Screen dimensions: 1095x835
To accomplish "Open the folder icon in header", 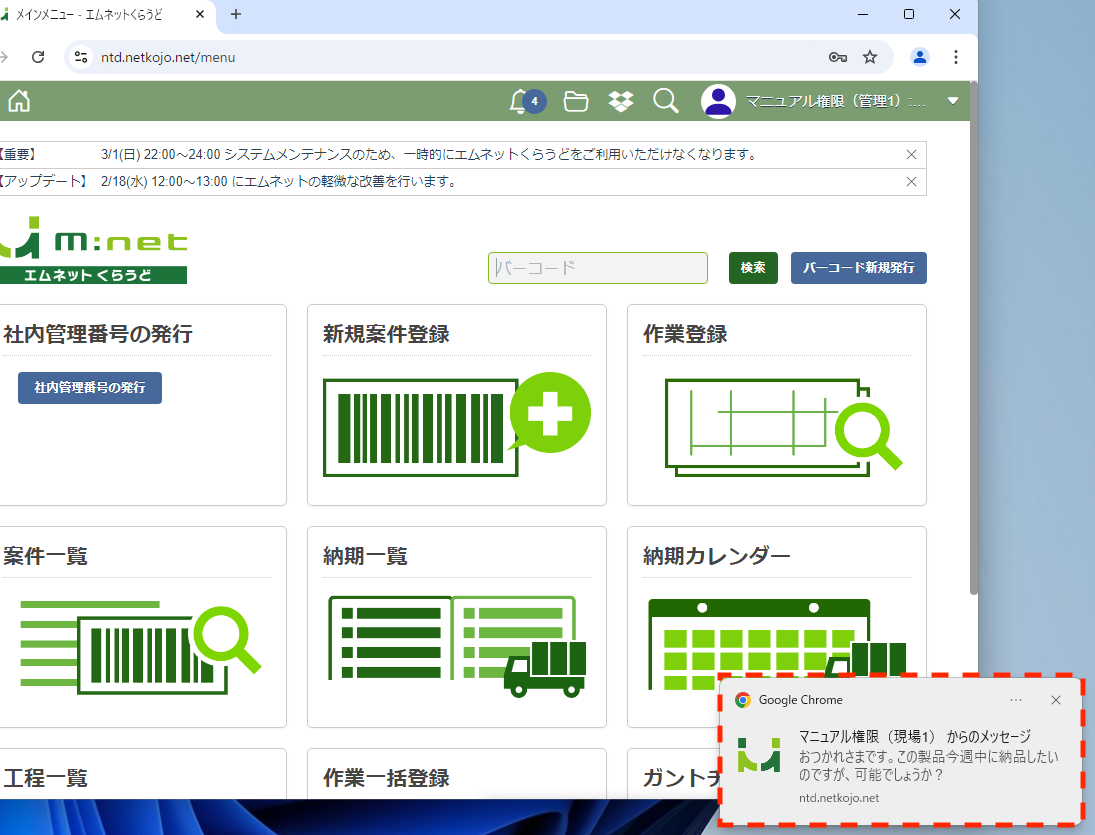I will coord(576,101).
